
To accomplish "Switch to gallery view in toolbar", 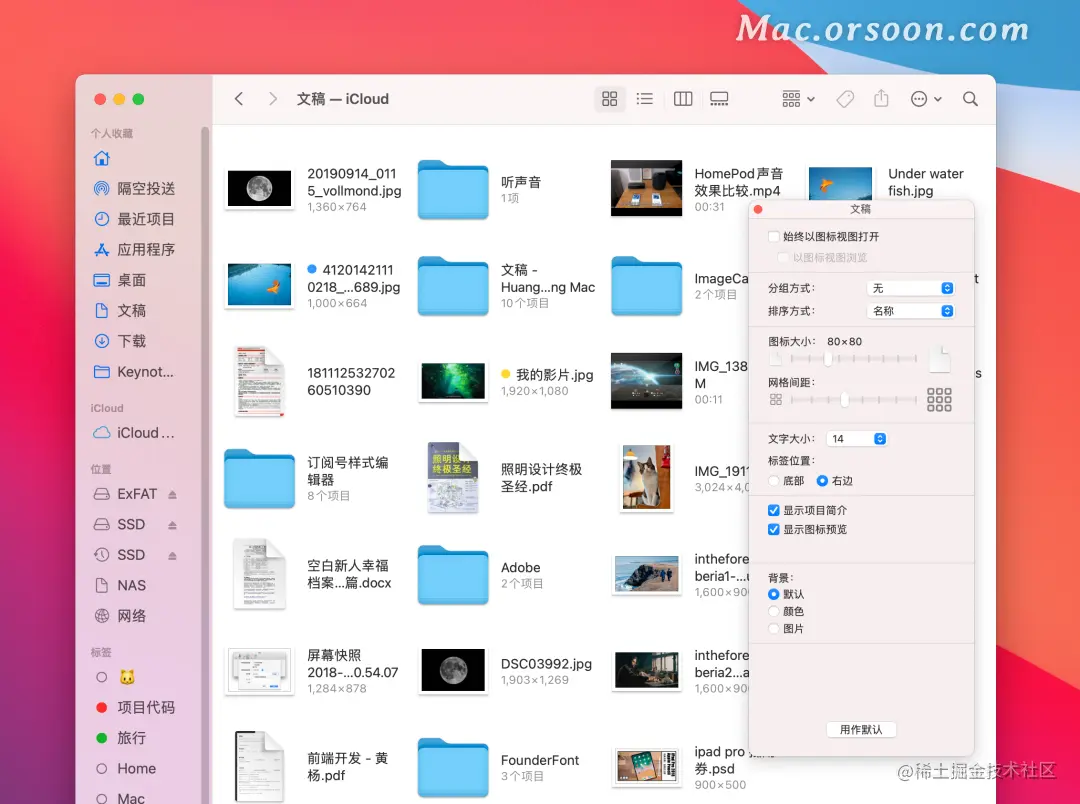I will coord(719,99).
